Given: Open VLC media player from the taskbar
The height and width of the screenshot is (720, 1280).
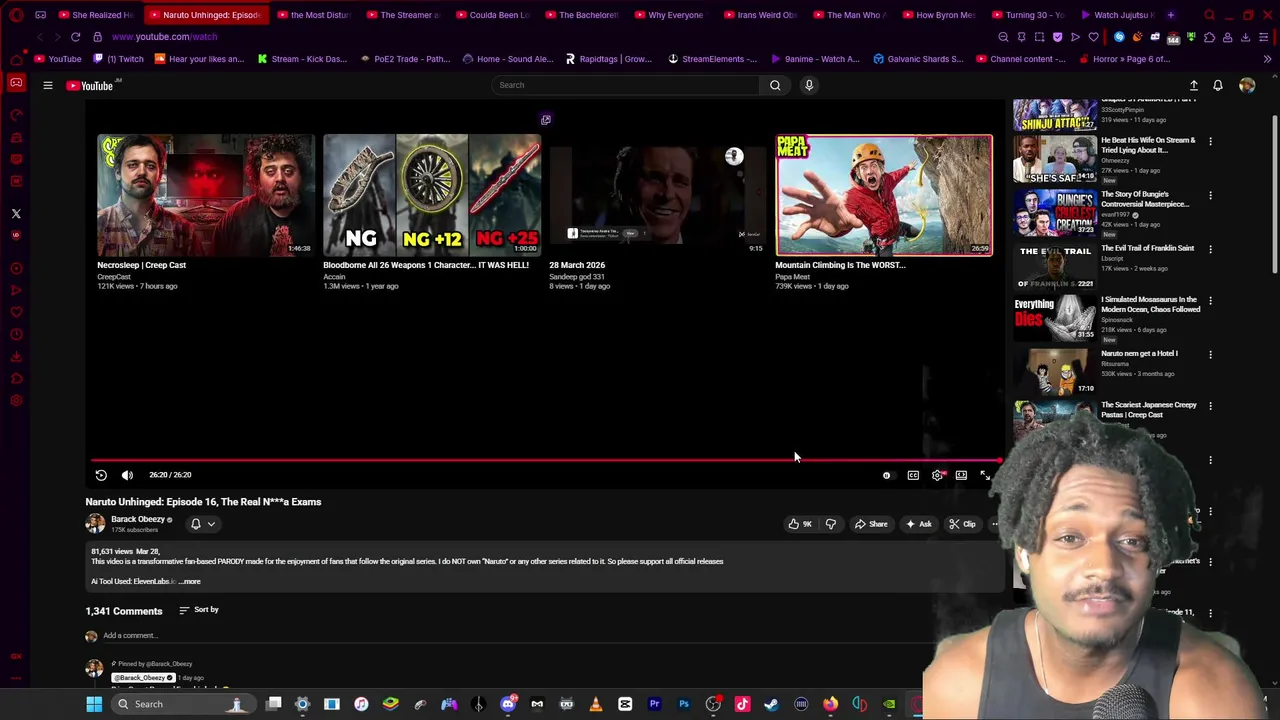Looking at the screenshot, I should tap(596, 704).
